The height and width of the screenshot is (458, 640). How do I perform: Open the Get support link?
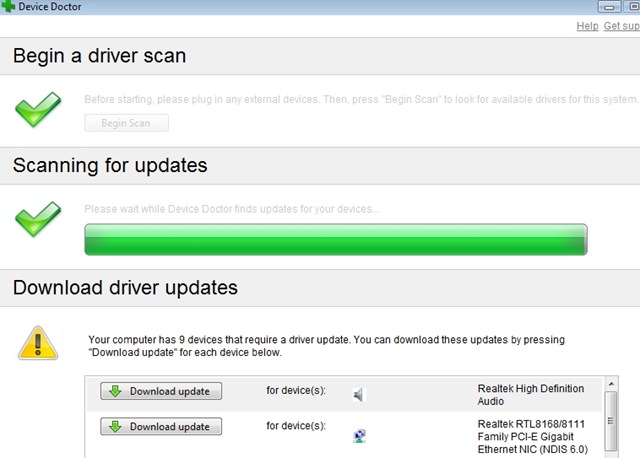coord(622,26)
